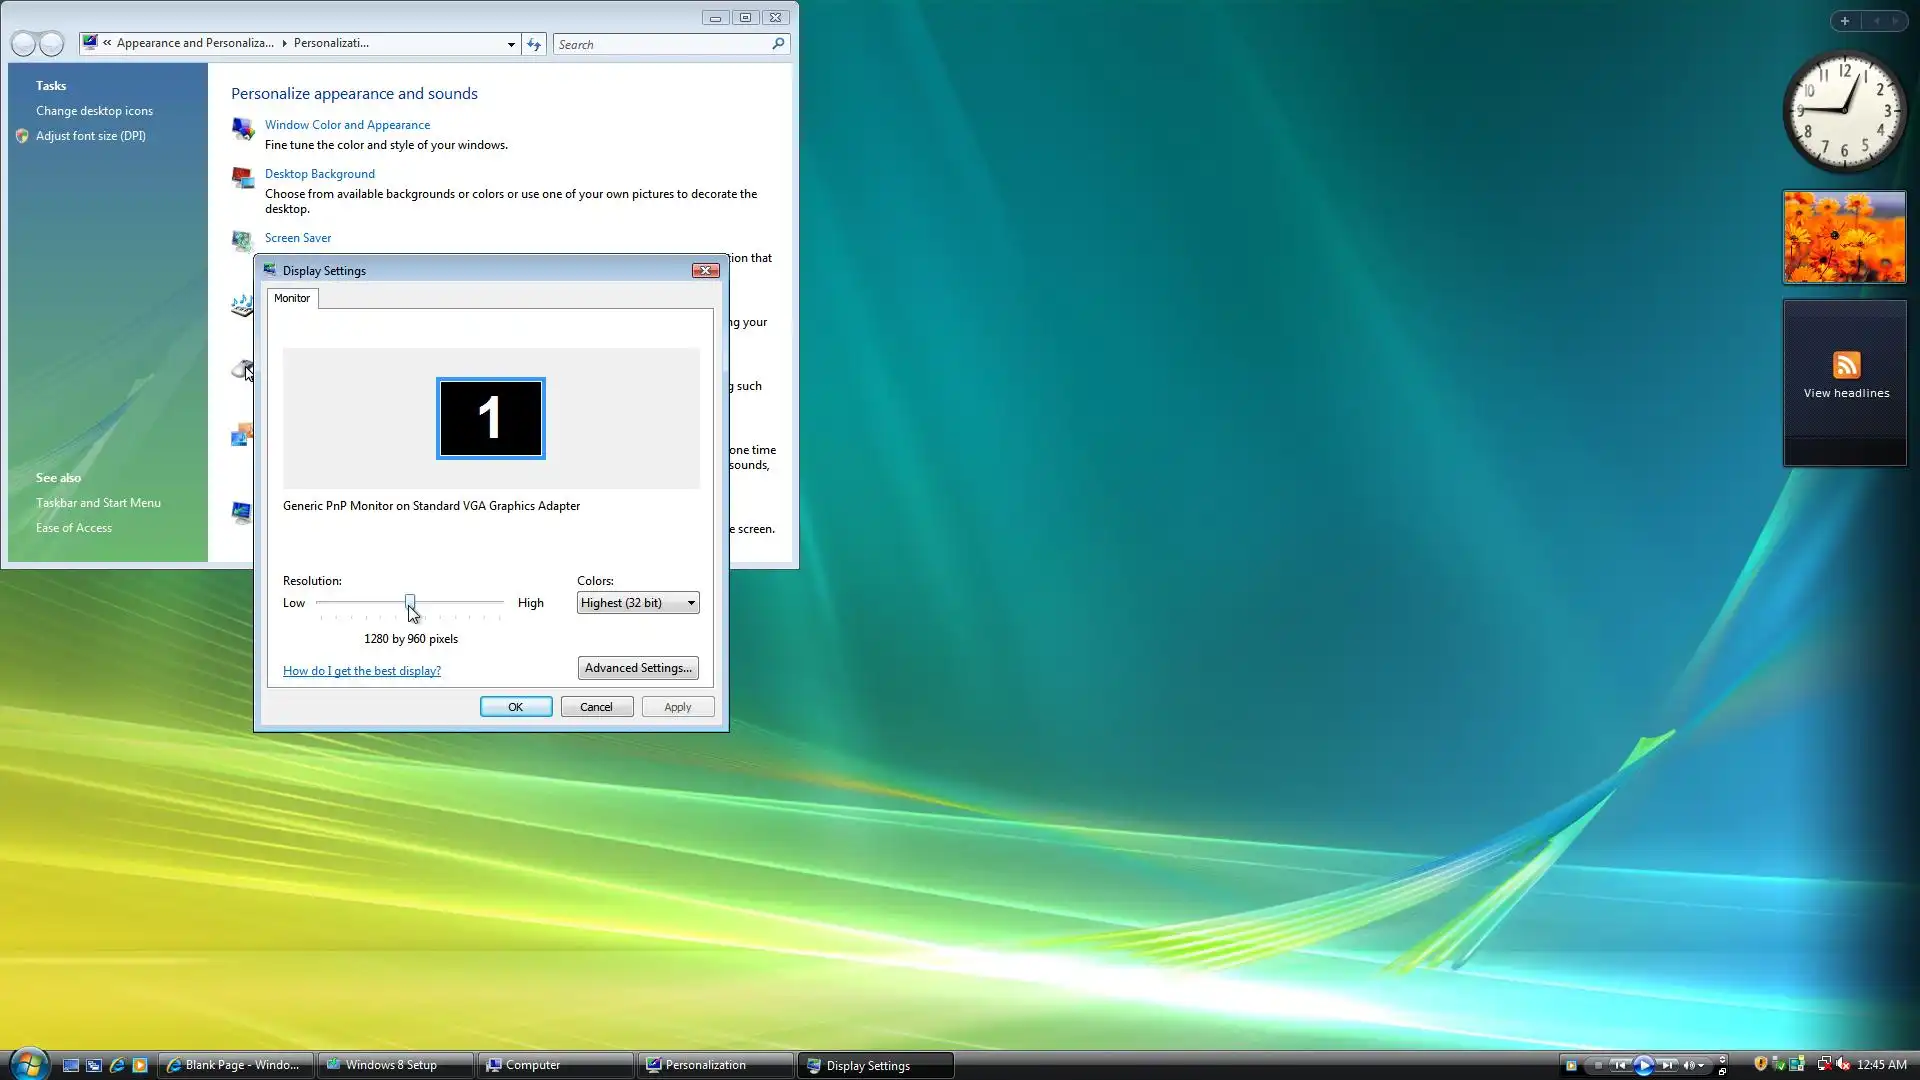Expand the address bar history dropdown
The height and width of the screenshot is (1080, 1920).
pyautogui.click(x=511, y=44)
